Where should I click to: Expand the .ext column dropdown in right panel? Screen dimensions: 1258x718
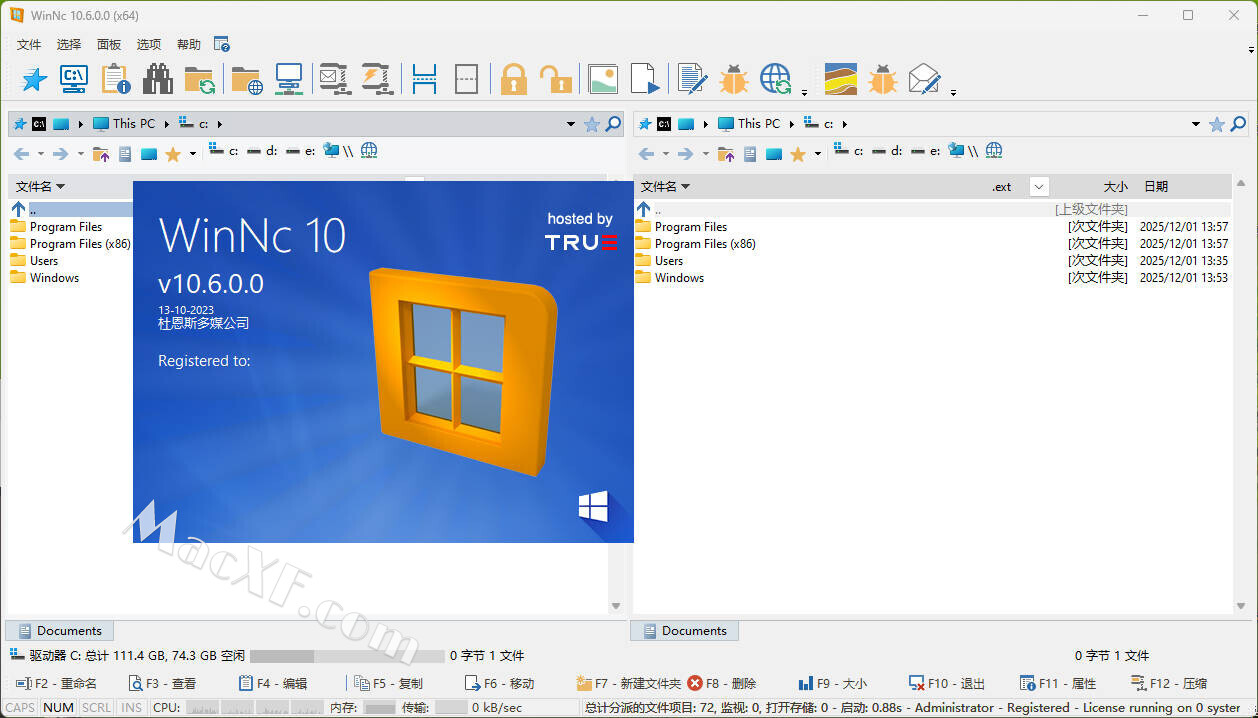(x=1039, y=187)
